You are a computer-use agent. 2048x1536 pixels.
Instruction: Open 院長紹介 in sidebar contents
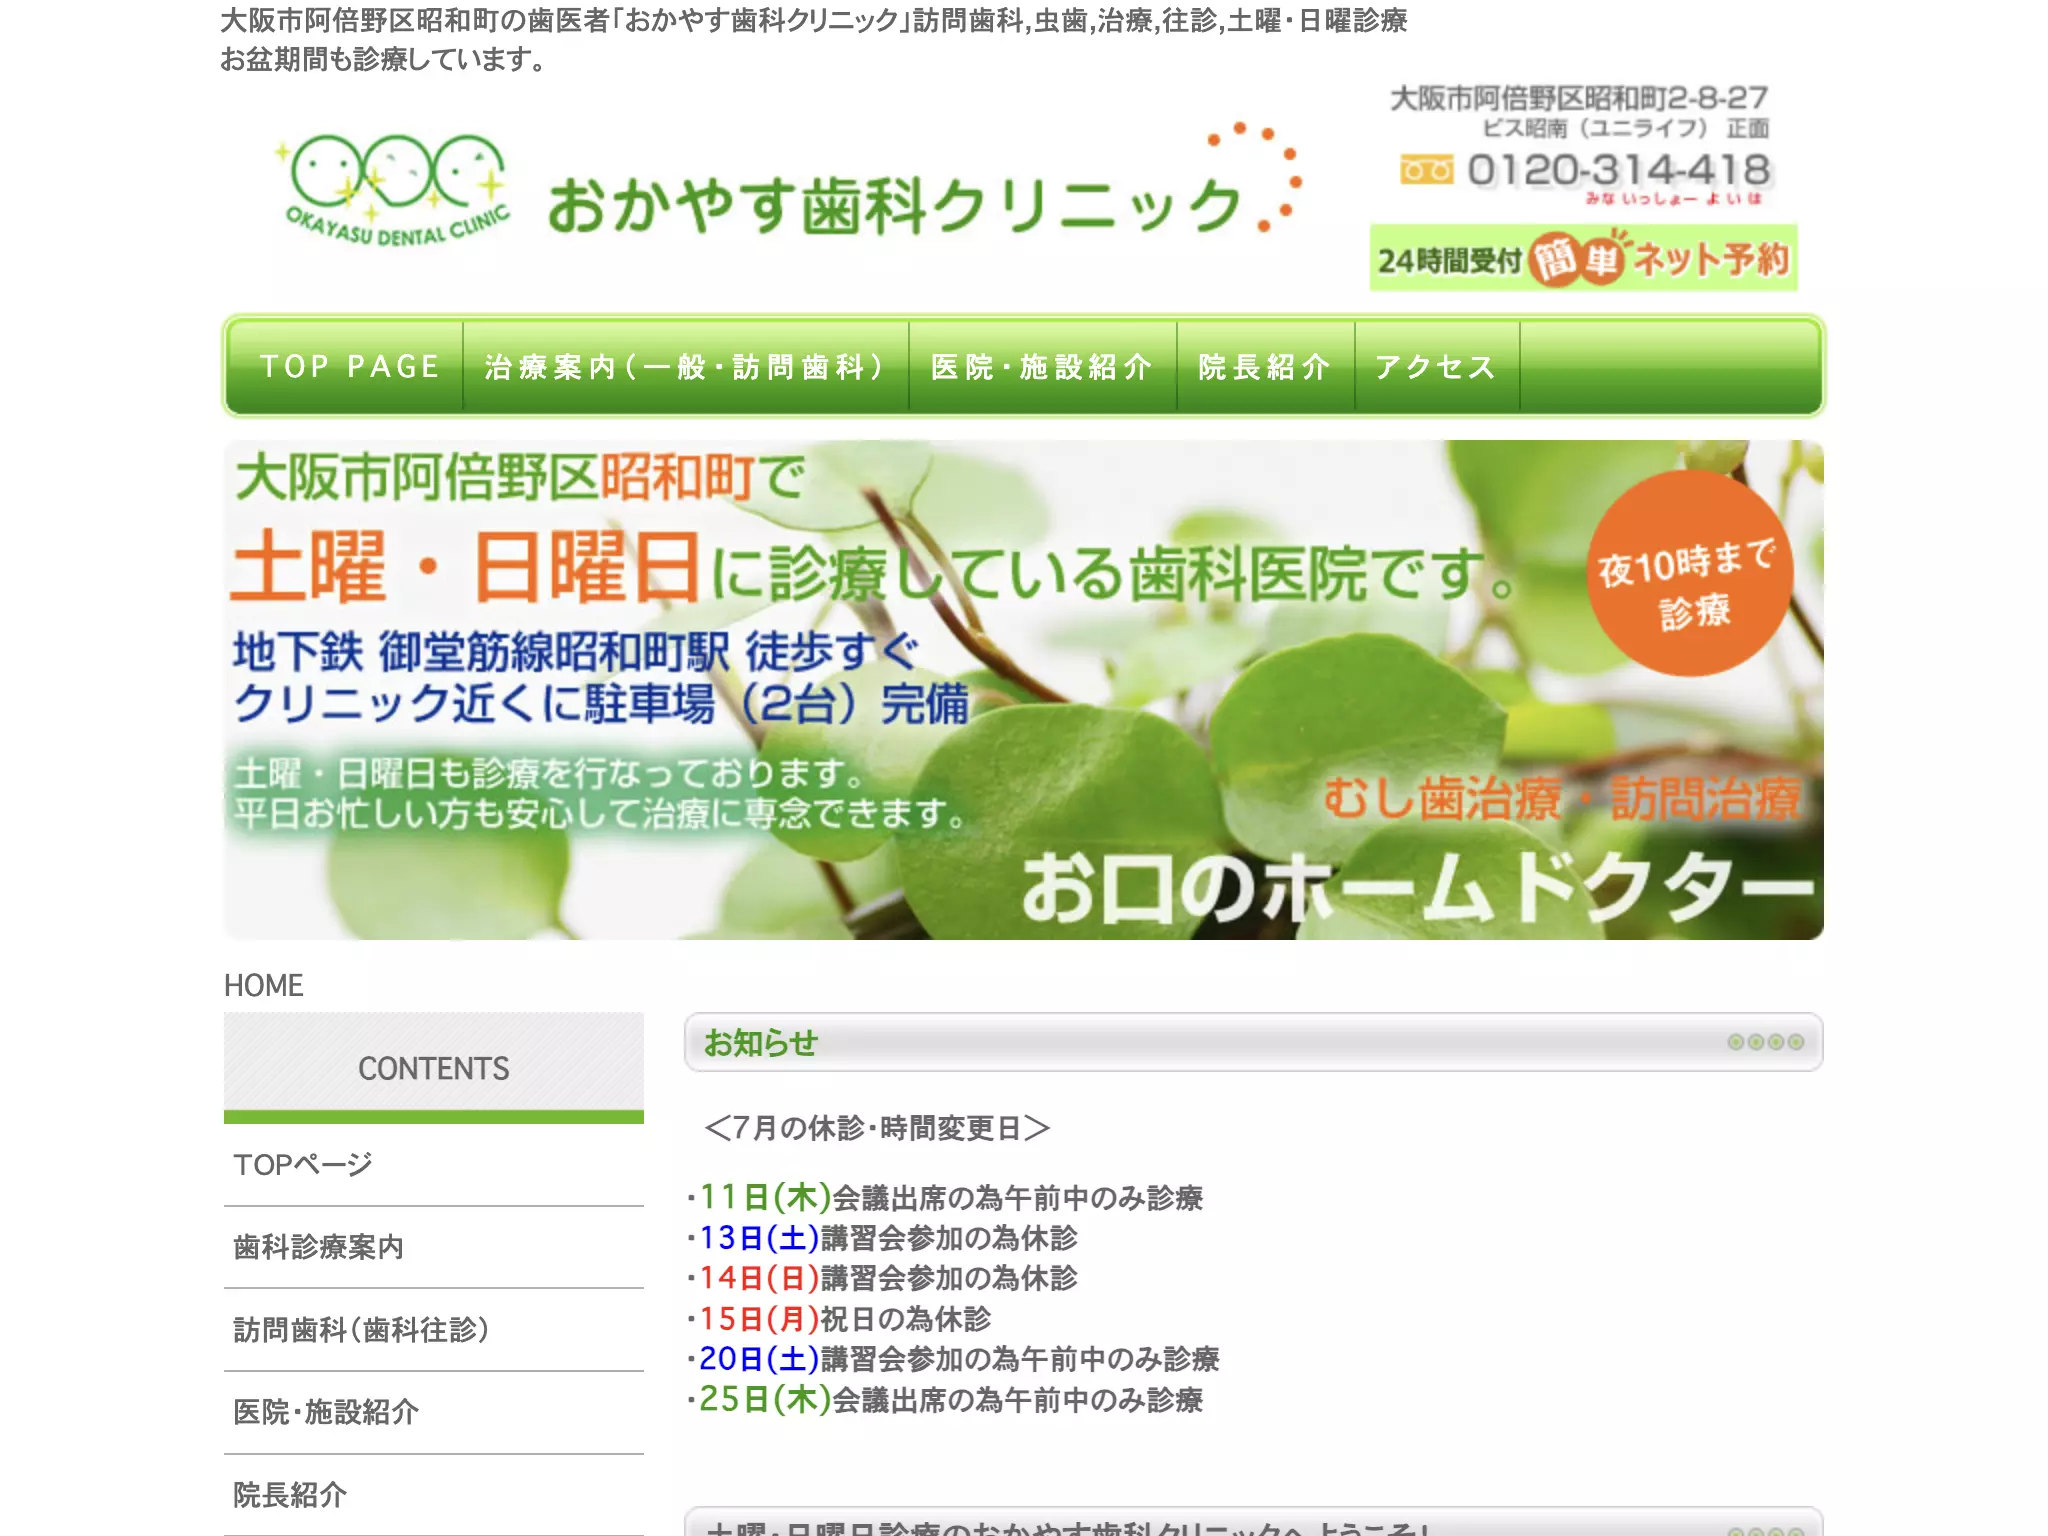click(433, 1495)
